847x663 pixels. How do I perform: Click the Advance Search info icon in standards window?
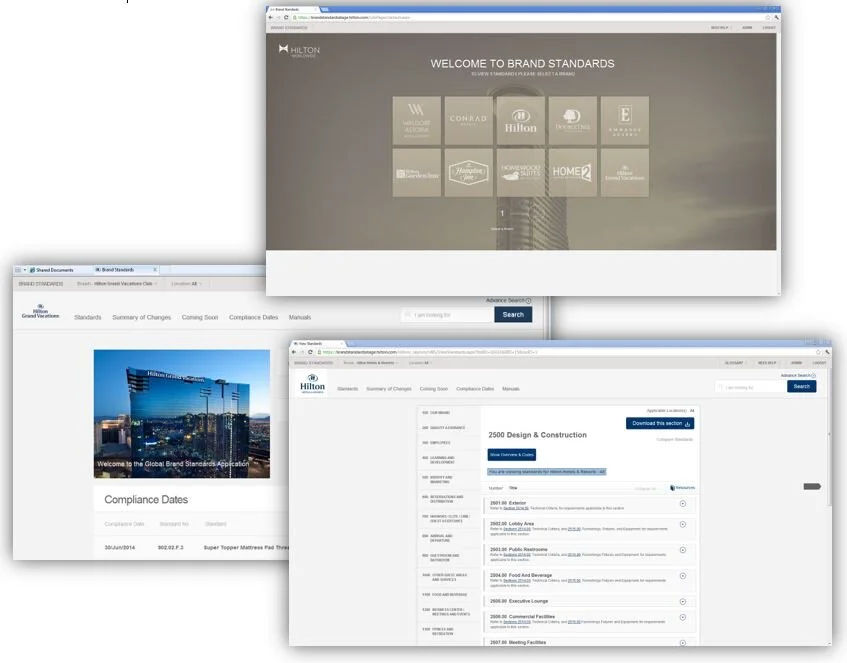pos(813,376)
